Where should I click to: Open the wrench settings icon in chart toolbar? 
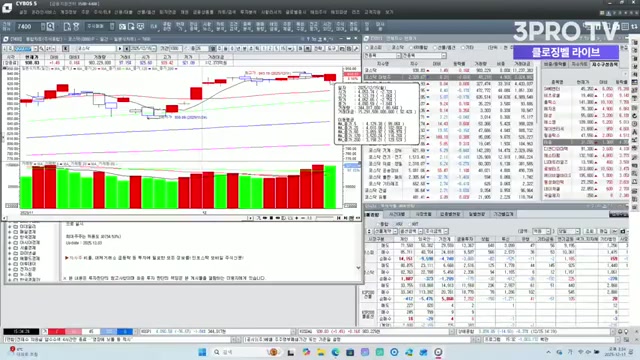click(x=356, y=49)
